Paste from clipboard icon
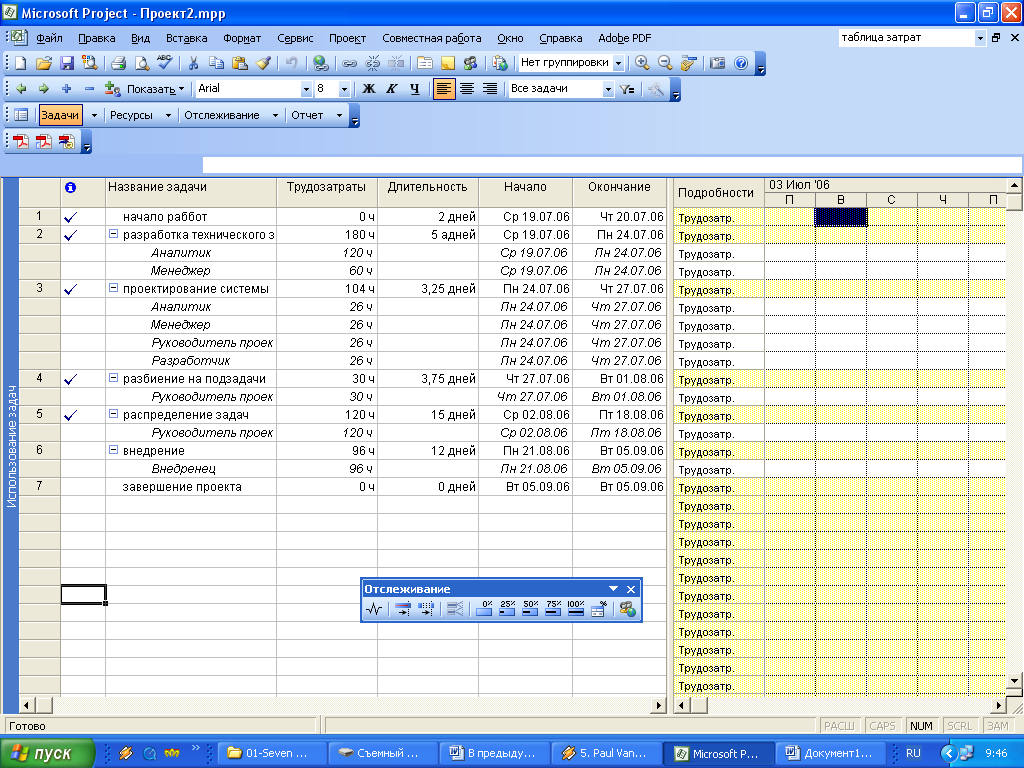 click(240, 63)
